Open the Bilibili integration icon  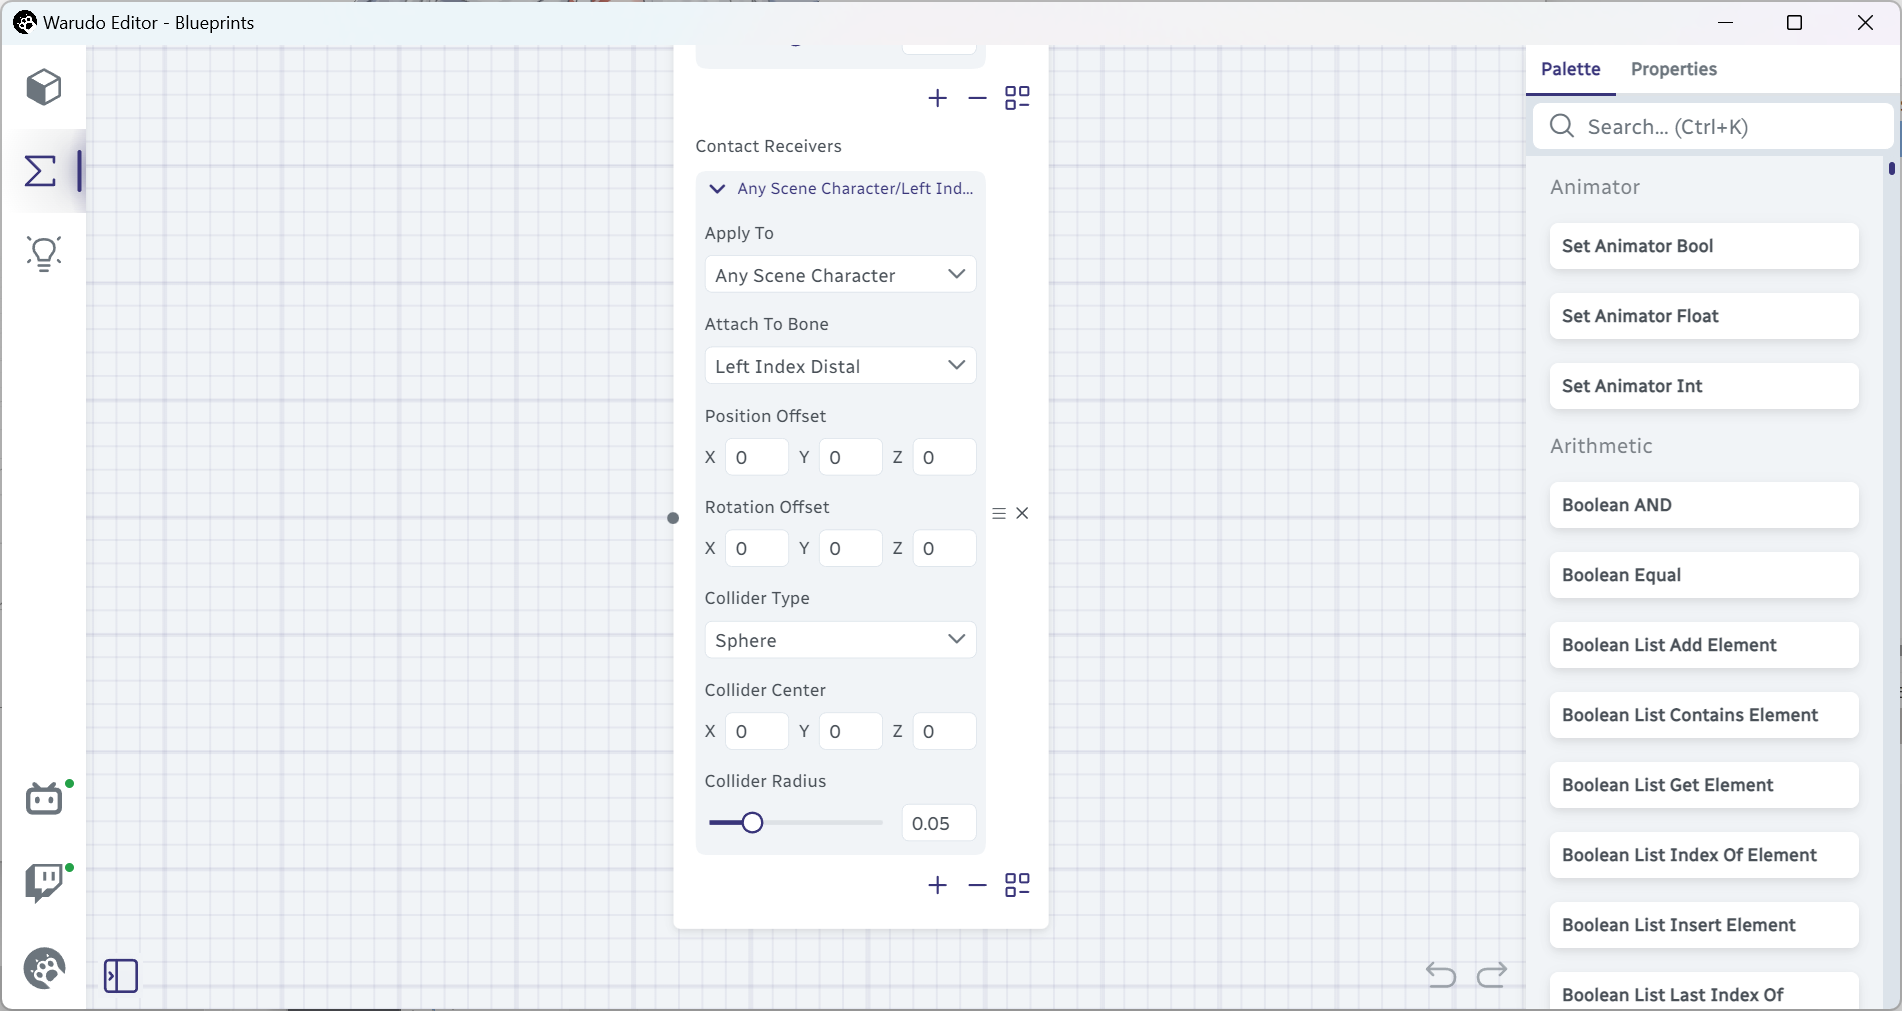(x=44, y=799)
